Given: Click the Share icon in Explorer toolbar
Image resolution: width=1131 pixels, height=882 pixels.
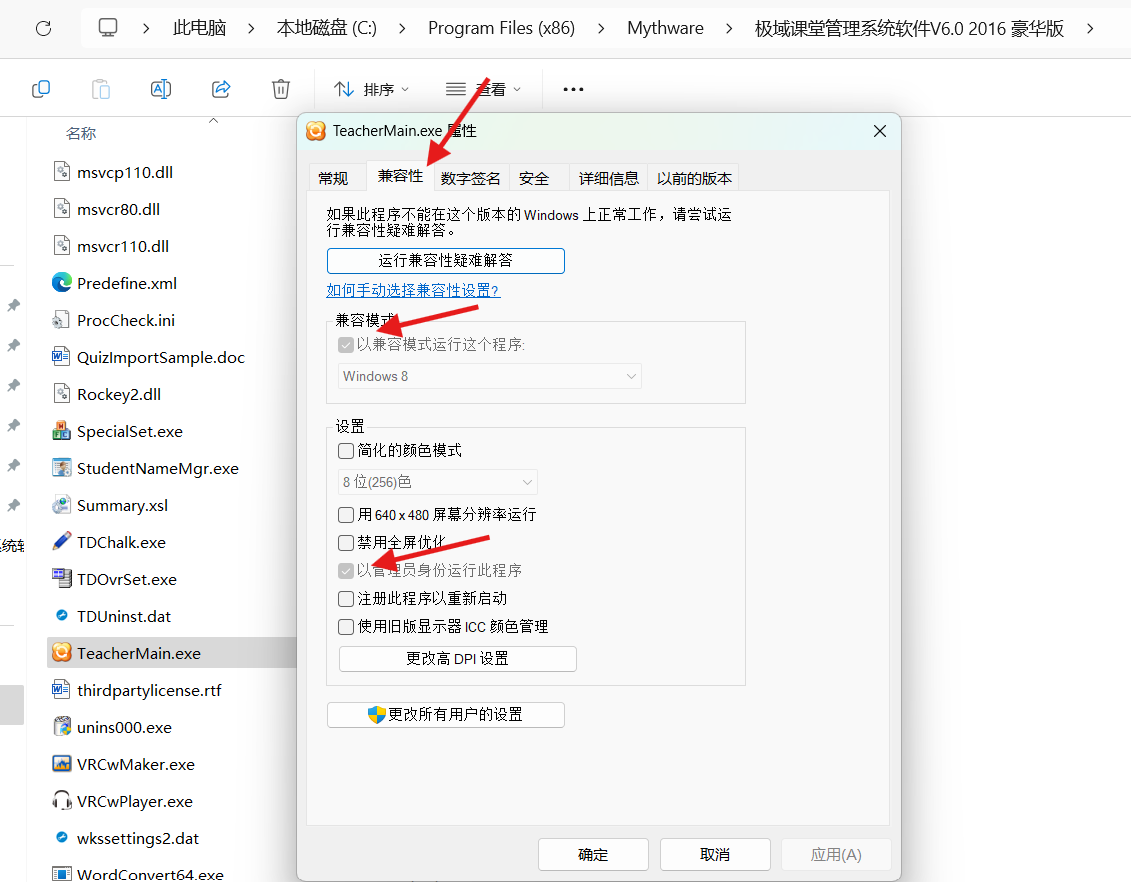Looking at the screenshot, I should pyautogui.click(x=221, y=89).
